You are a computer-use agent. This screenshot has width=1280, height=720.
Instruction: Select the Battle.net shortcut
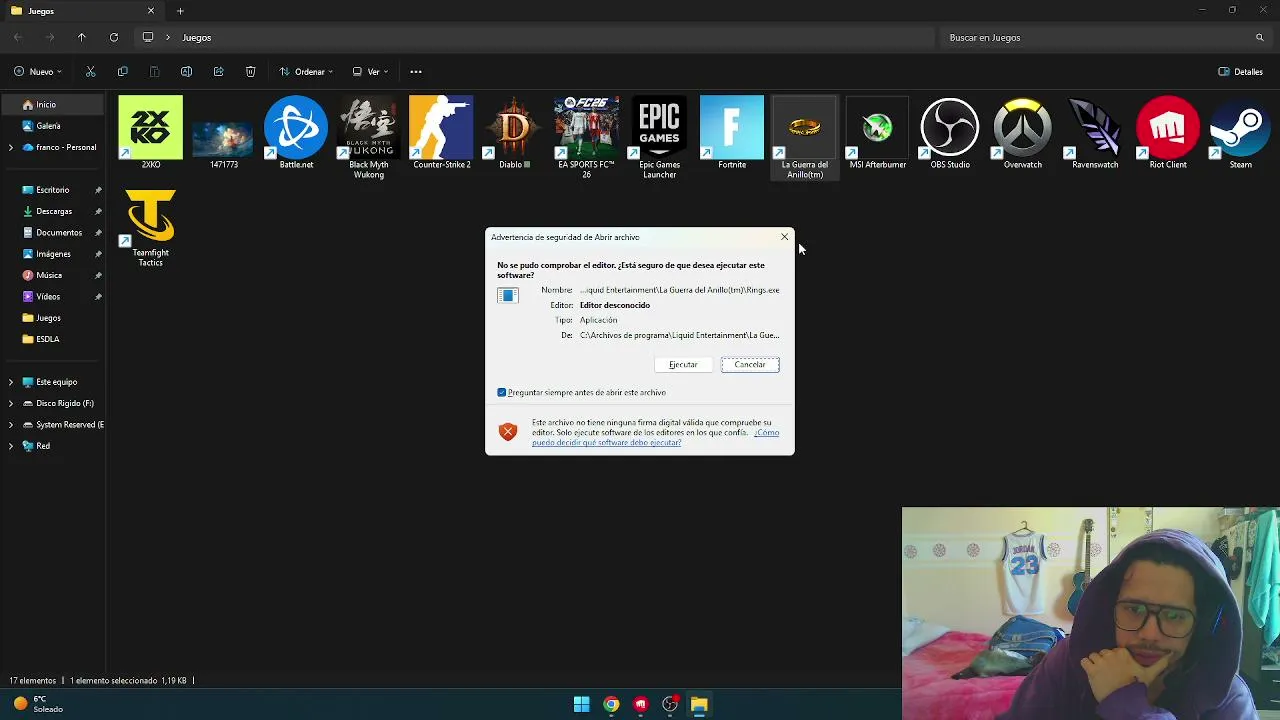(296, 132)
